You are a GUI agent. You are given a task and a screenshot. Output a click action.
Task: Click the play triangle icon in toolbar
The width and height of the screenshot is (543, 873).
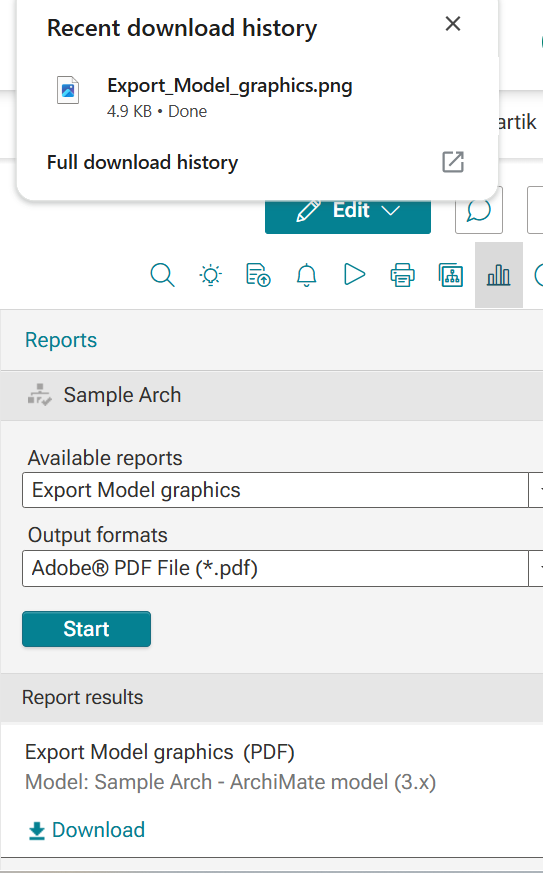354,274
